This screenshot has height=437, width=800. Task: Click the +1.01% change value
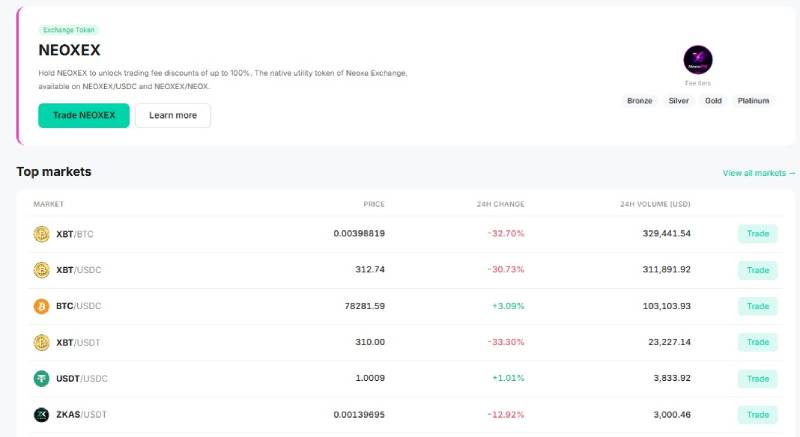(x=508, y=378)
